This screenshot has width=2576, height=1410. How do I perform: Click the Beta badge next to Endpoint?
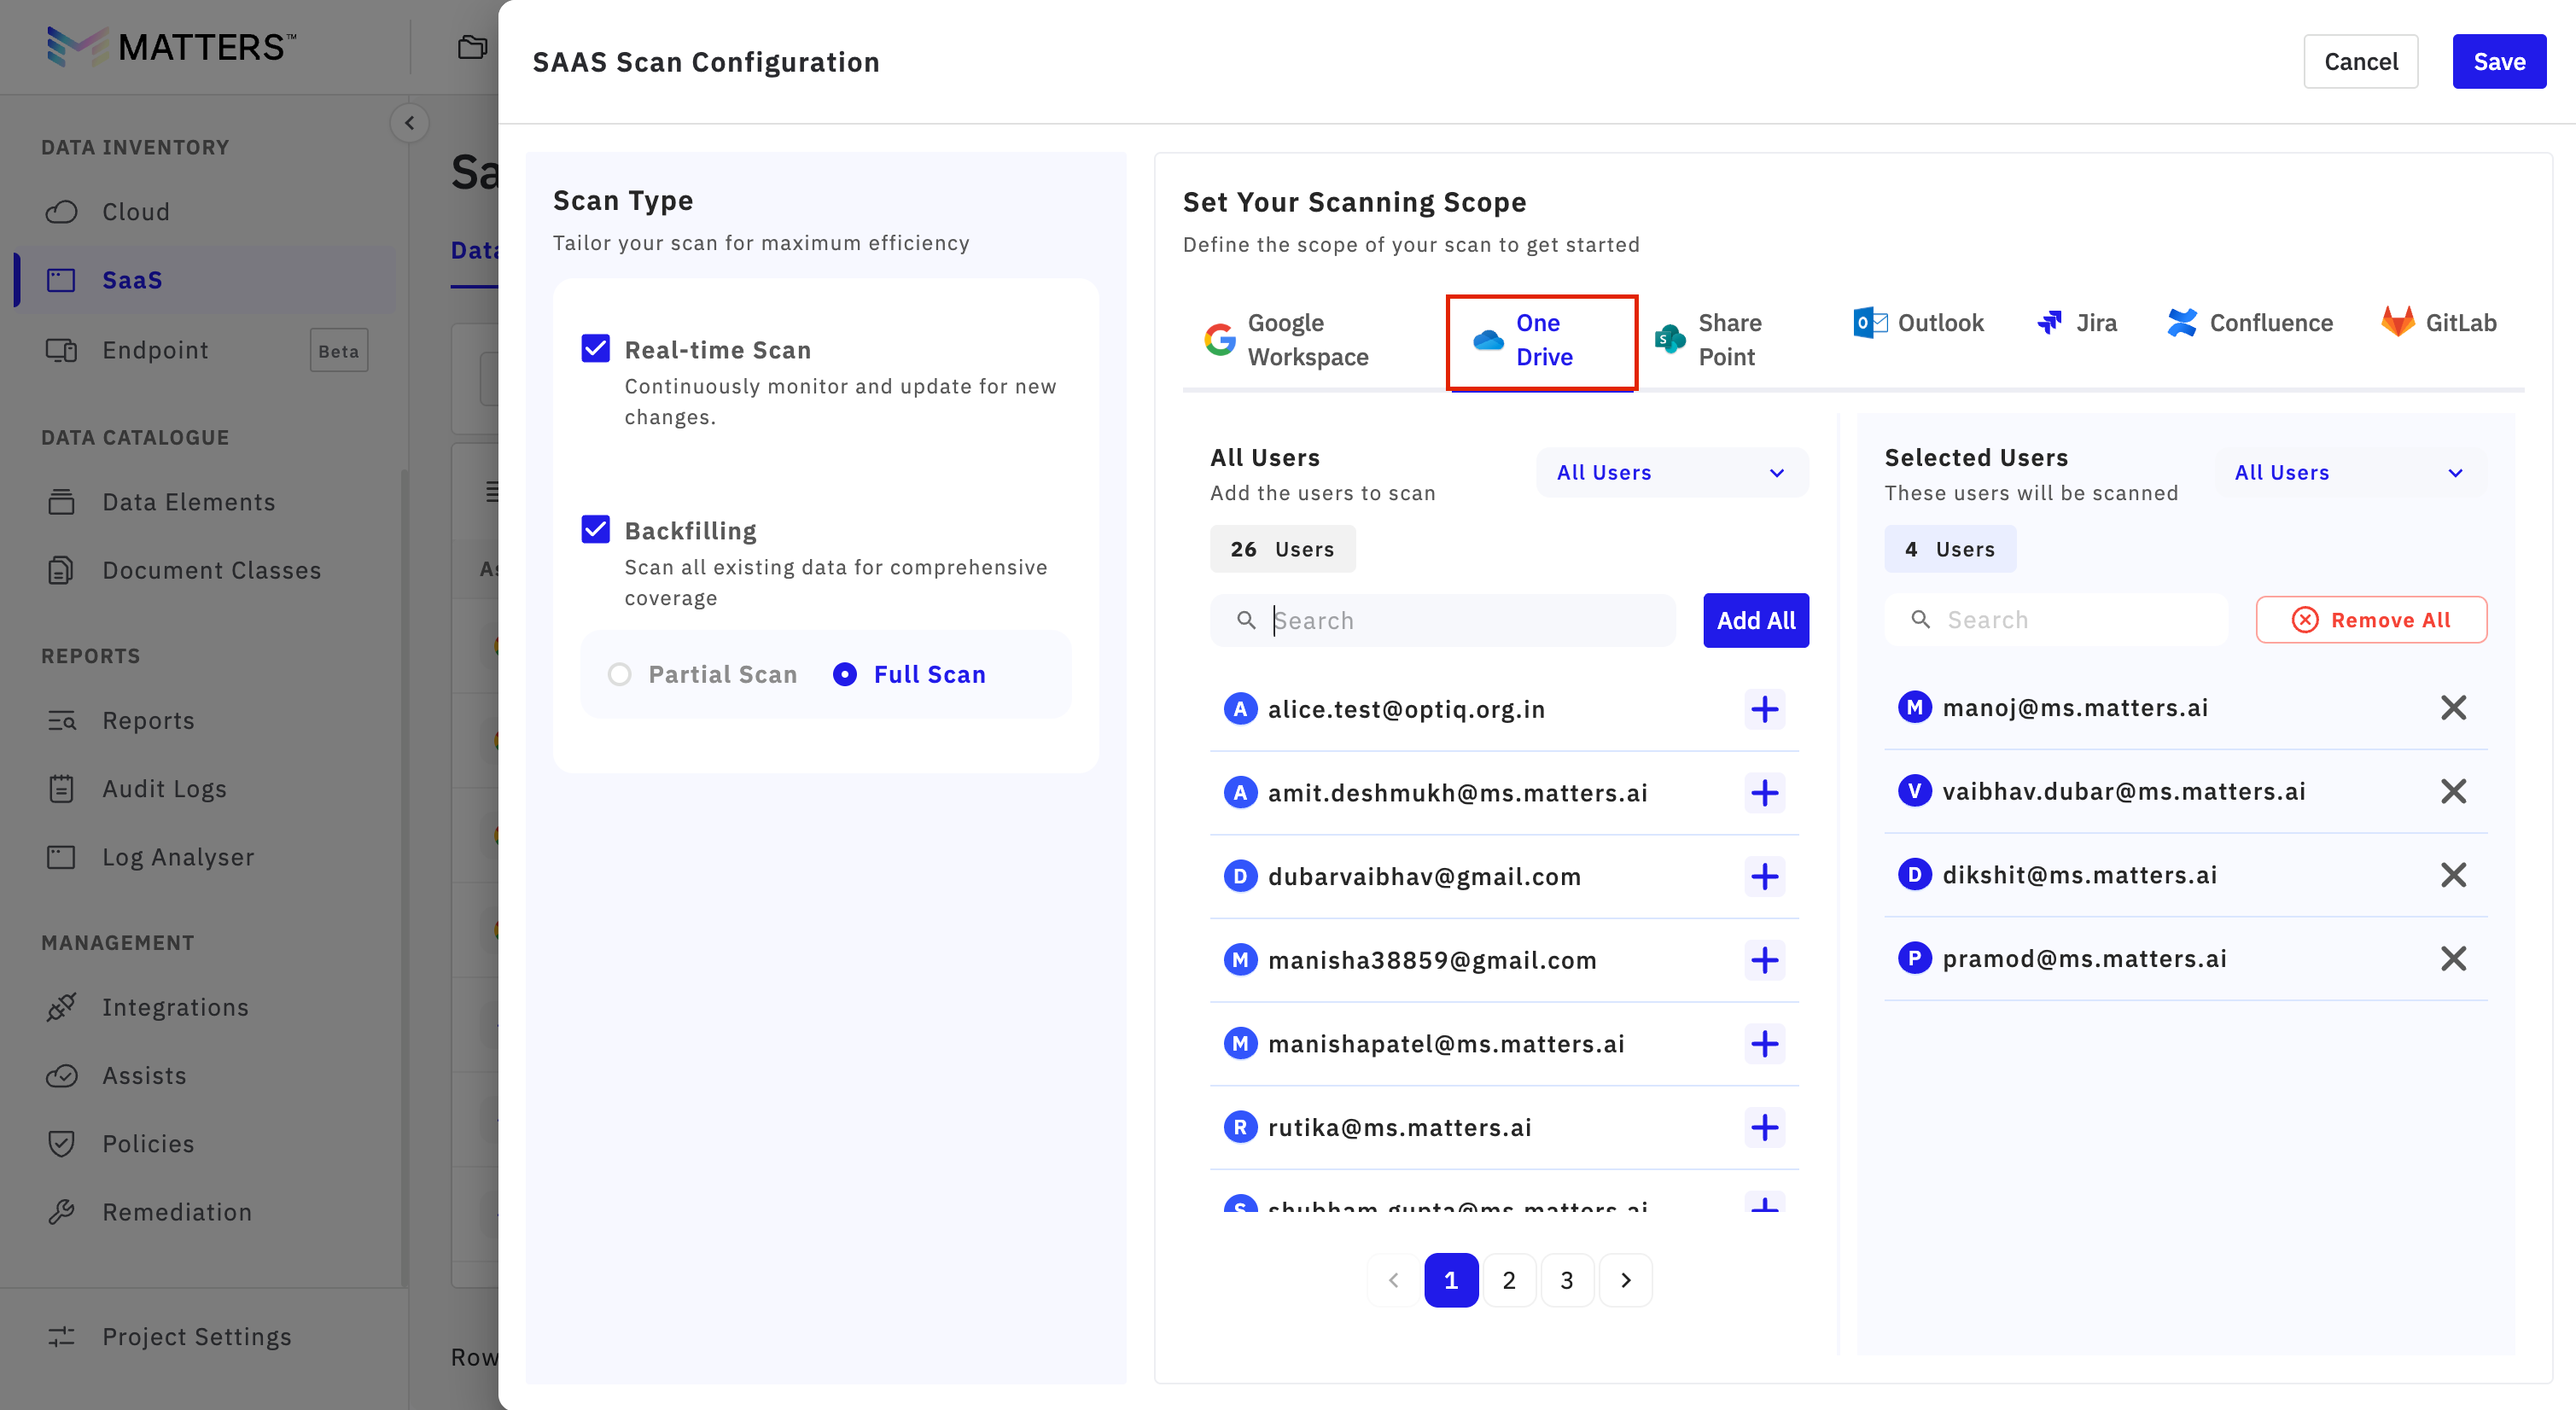339,350
